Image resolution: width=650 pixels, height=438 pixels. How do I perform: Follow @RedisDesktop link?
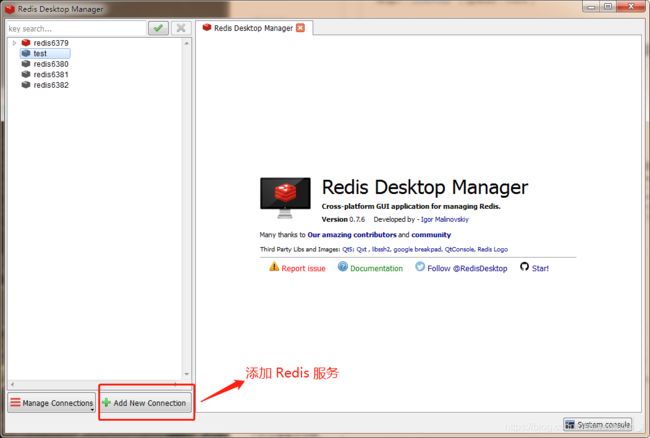(x=467, y=269)
